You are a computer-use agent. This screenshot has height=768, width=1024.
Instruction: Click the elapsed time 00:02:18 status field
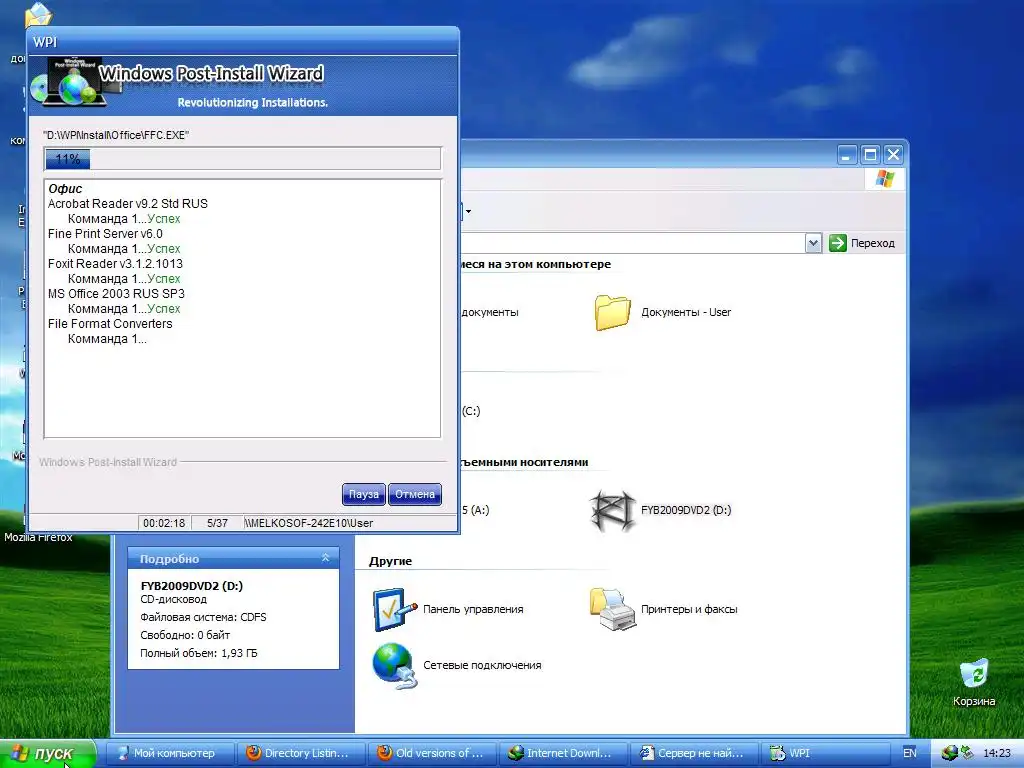coord(164,523)
